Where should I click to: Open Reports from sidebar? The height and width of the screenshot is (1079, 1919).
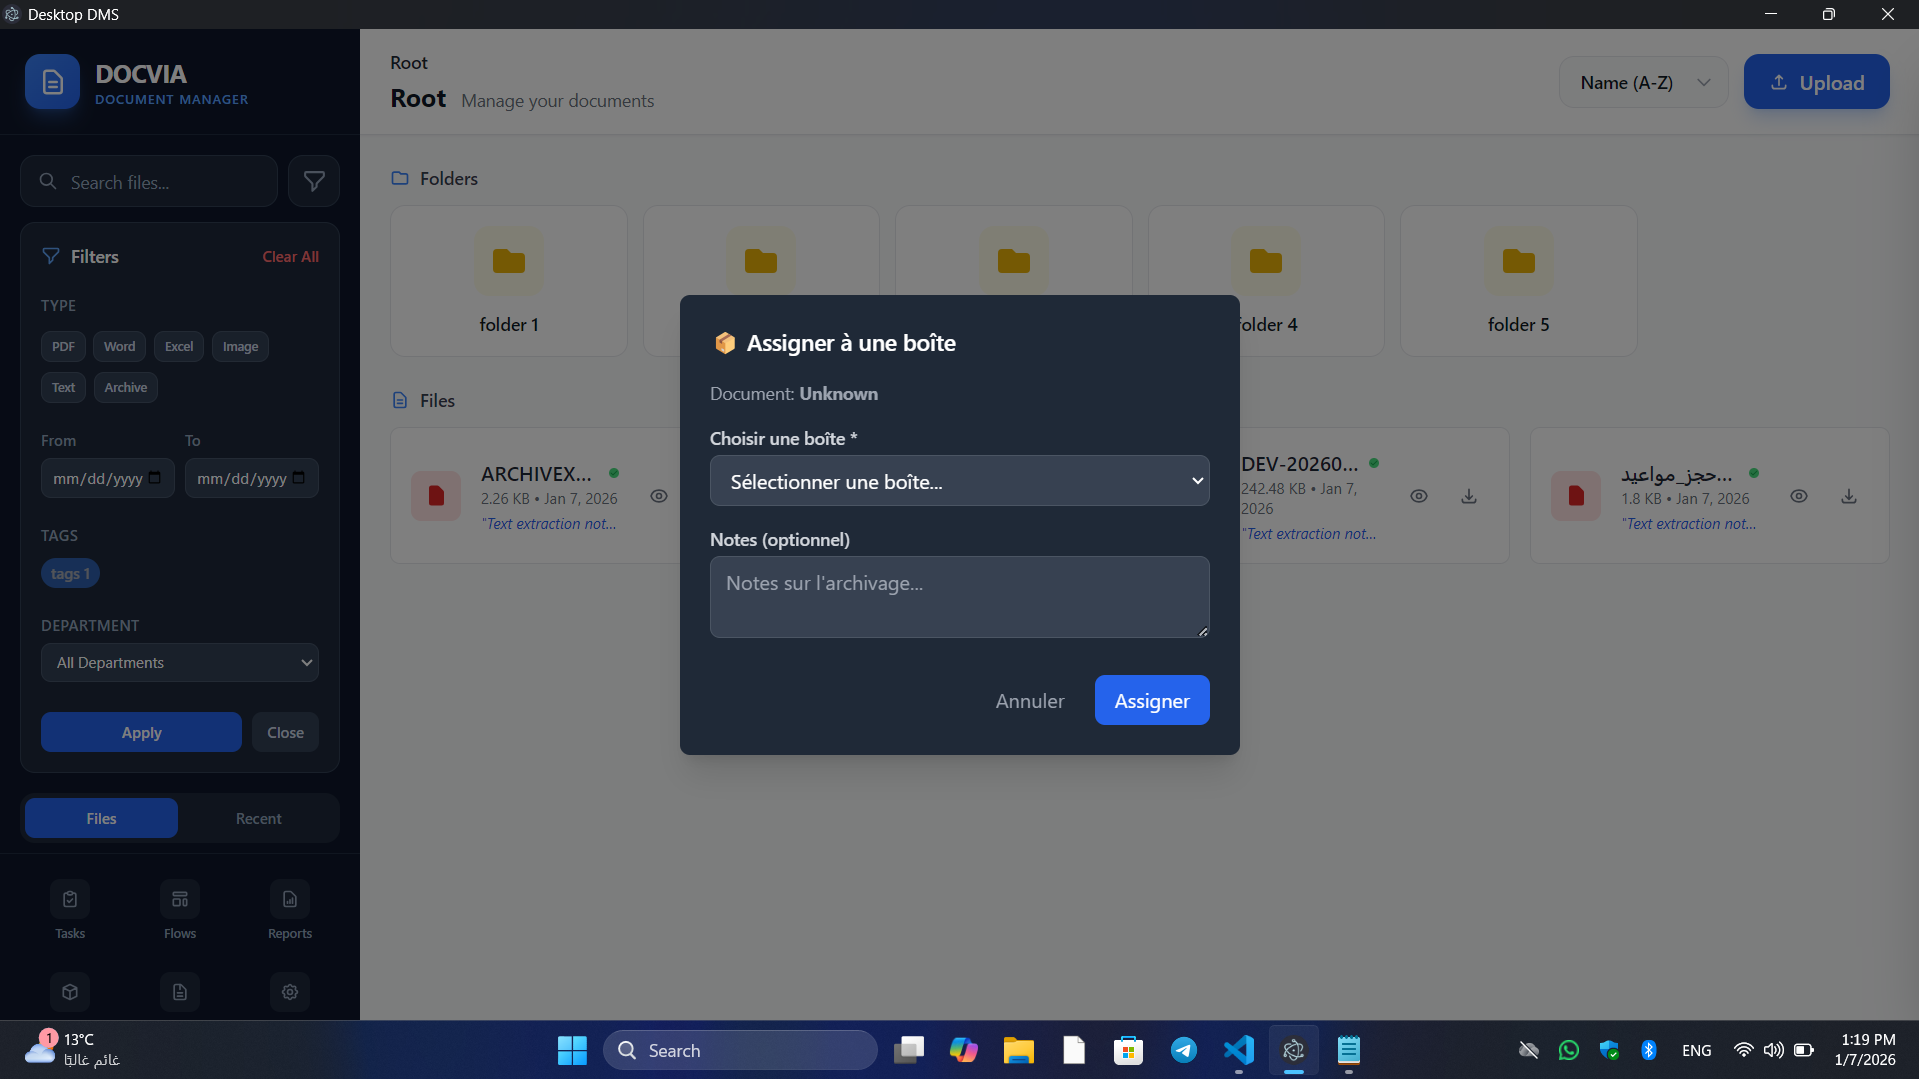290,910
